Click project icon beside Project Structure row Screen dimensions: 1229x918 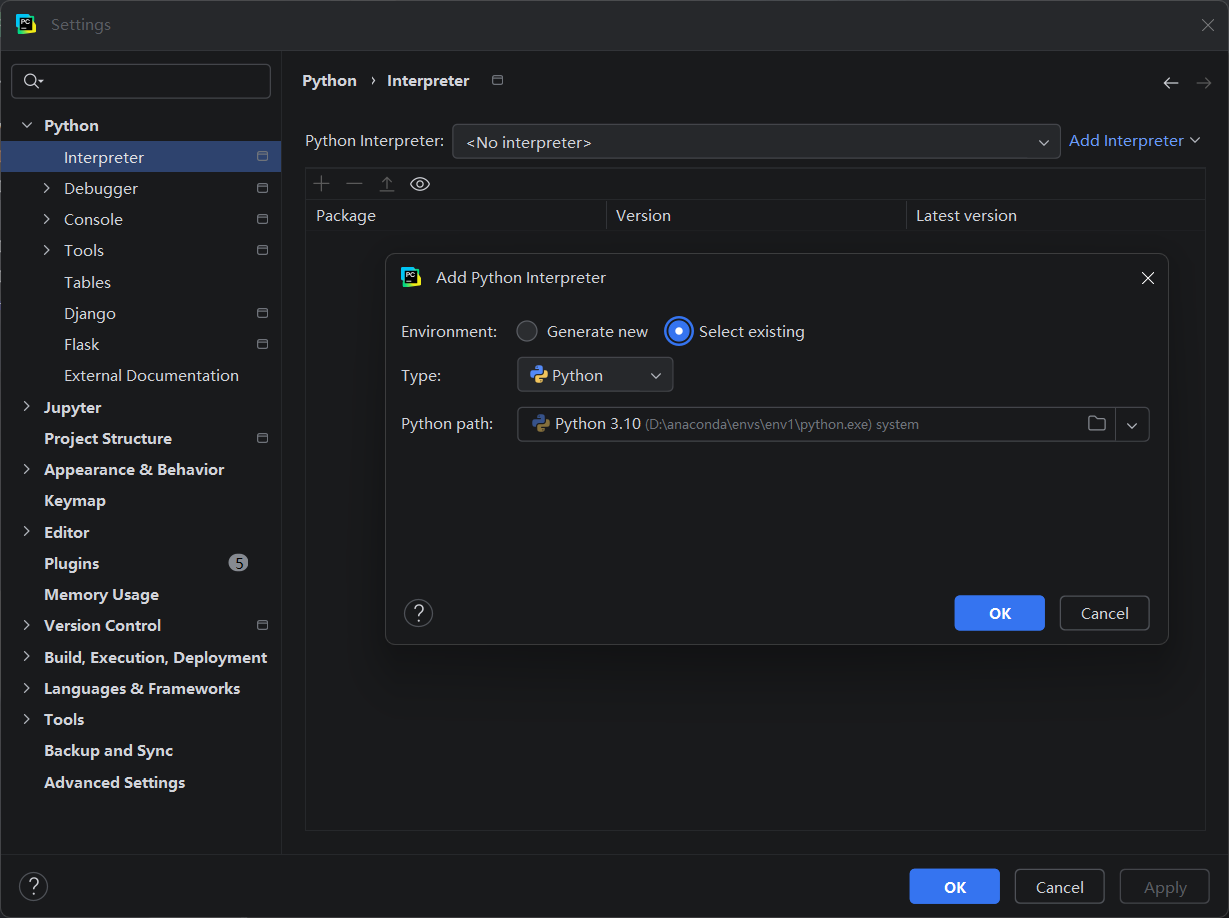point(262,438)
